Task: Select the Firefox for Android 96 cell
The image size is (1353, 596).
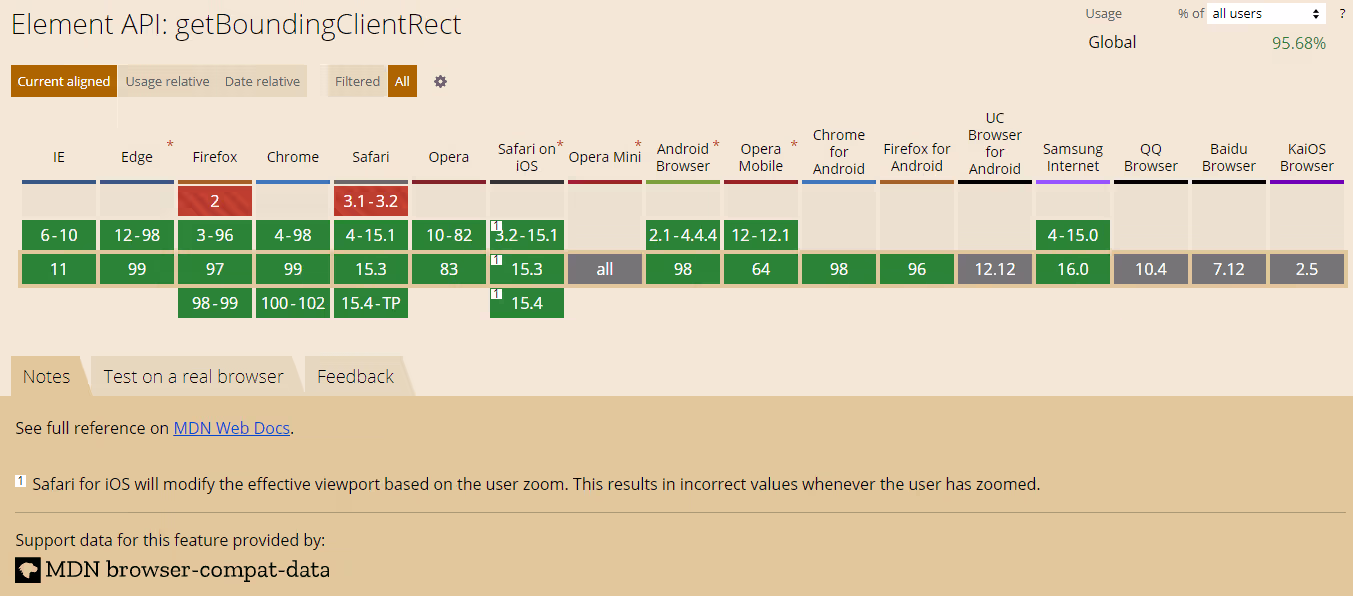Action: 917,269
